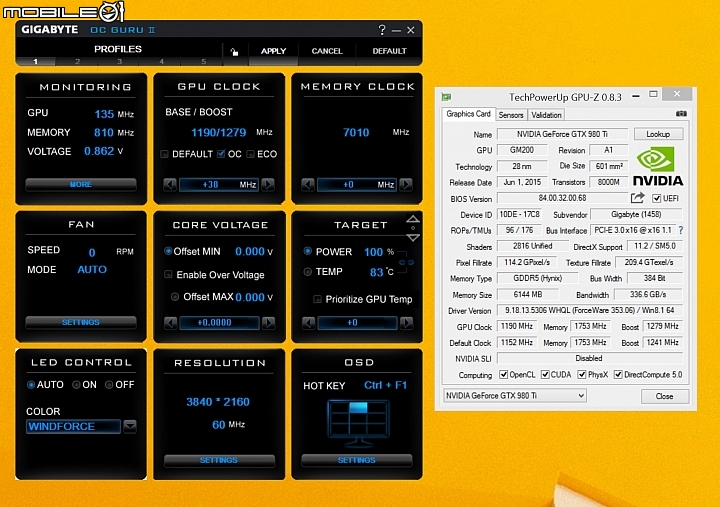Enable Over Voltage checkbox
Screen dimensions: 720x507
tap(168, 275)
